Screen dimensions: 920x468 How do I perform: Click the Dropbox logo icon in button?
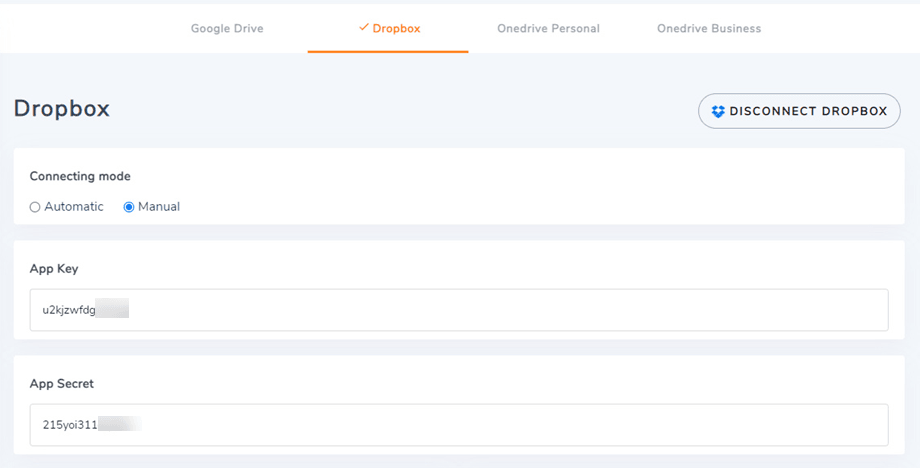[x=718, y=111]
